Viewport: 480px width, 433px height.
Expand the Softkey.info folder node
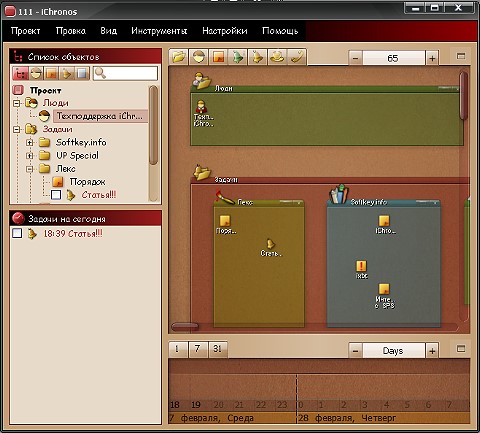(x=30, y=143)
